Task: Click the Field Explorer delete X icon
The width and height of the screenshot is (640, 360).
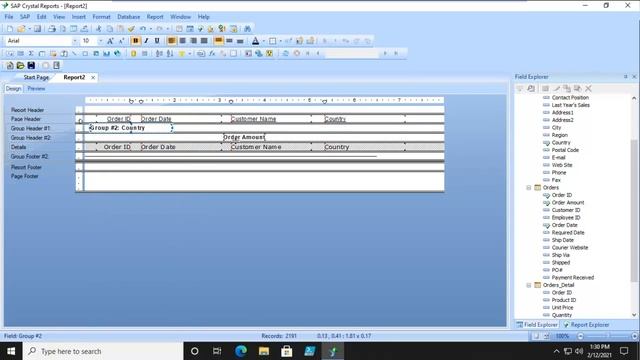Action: click(x=588, y=88)
